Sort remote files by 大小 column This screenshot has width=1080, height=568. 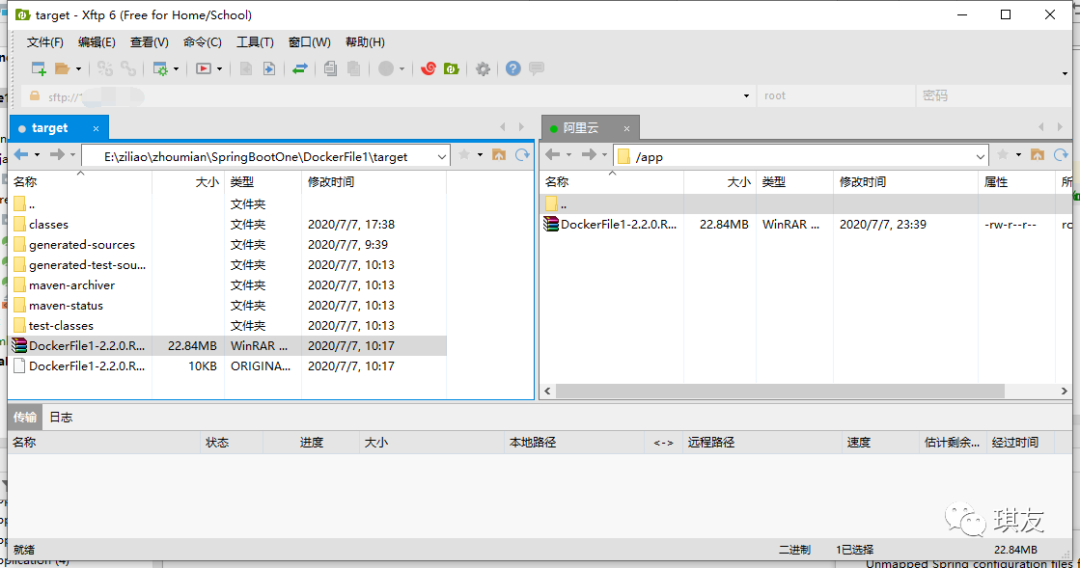point(720,182)
